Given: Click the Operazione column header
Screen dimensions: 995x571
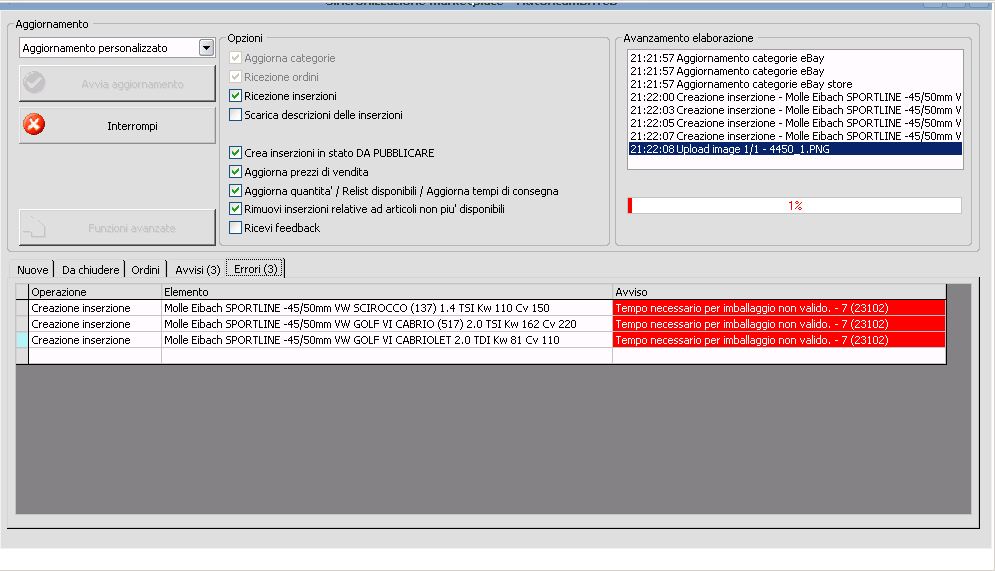Looking at the screenshot, I should tap(95, 292).
